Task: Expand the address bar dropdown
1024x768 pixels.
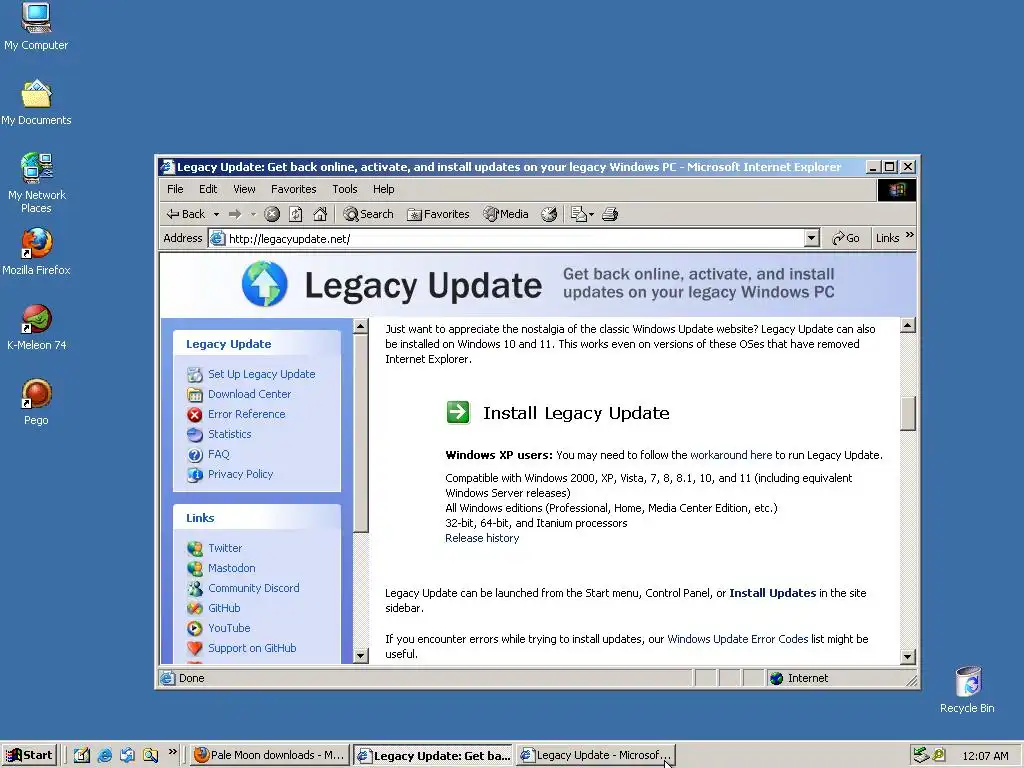Action: tap(812, 238)
